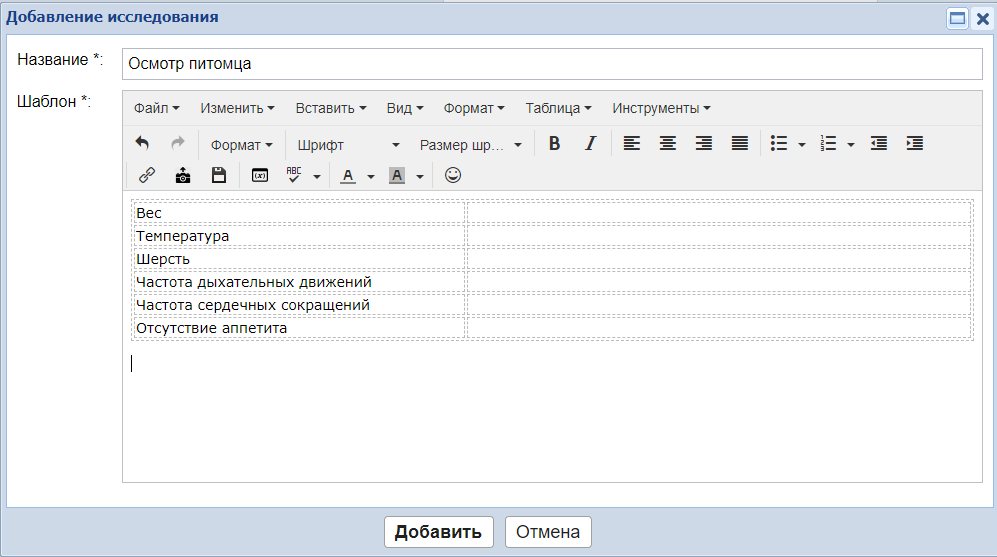
Task: Enable center text alignment
Action: tap(667, 144)
